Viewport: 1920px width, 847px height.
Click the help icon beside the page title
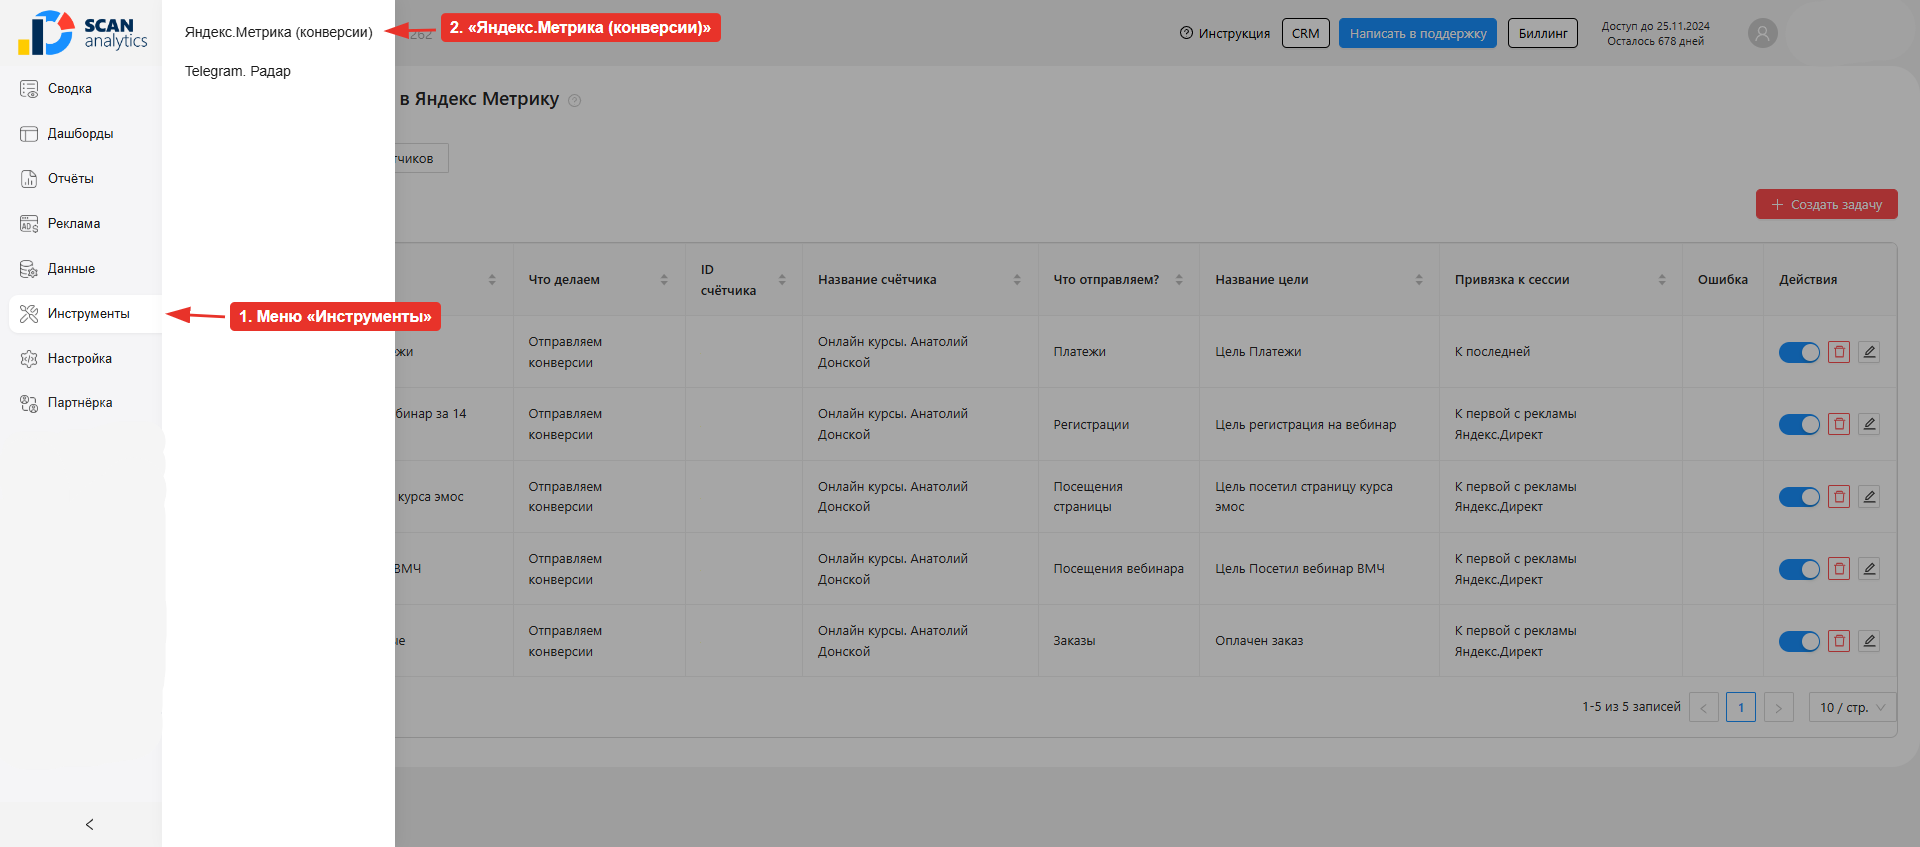[574, 100]
